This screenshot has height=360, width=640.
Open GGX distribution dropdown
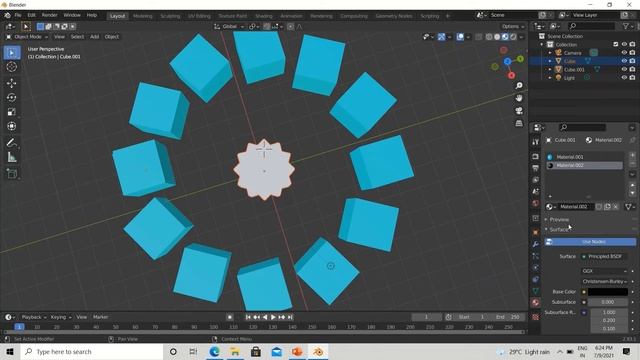tap(604, 271)
